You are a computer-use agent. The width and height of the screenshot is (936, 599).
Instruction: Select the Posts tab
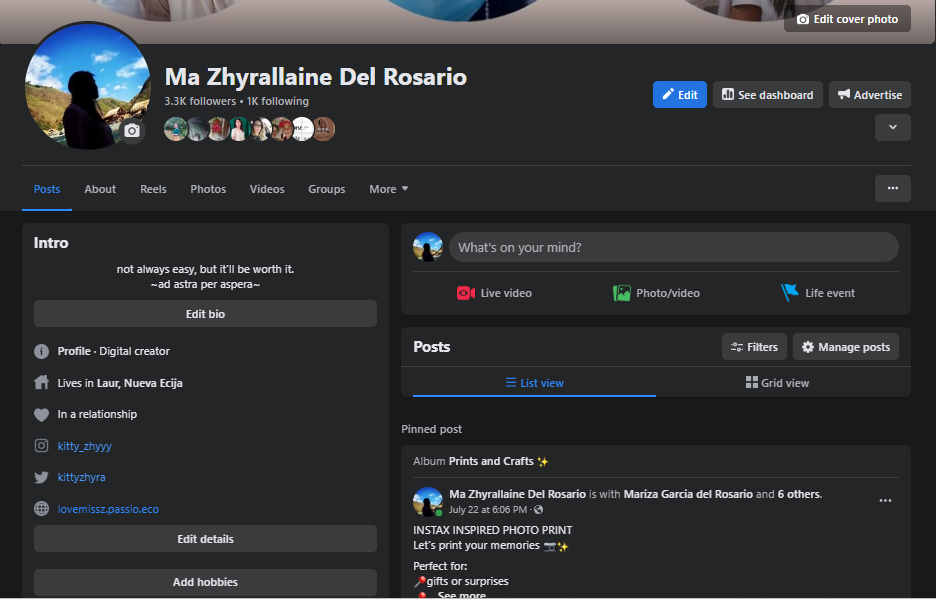(x=47, y=189)
